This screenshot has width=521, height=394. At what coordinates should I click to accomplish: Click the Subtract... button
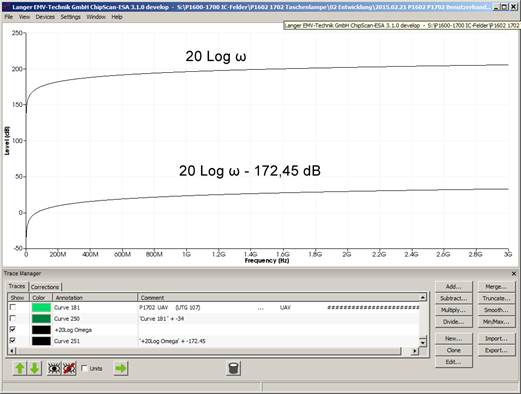454,298
